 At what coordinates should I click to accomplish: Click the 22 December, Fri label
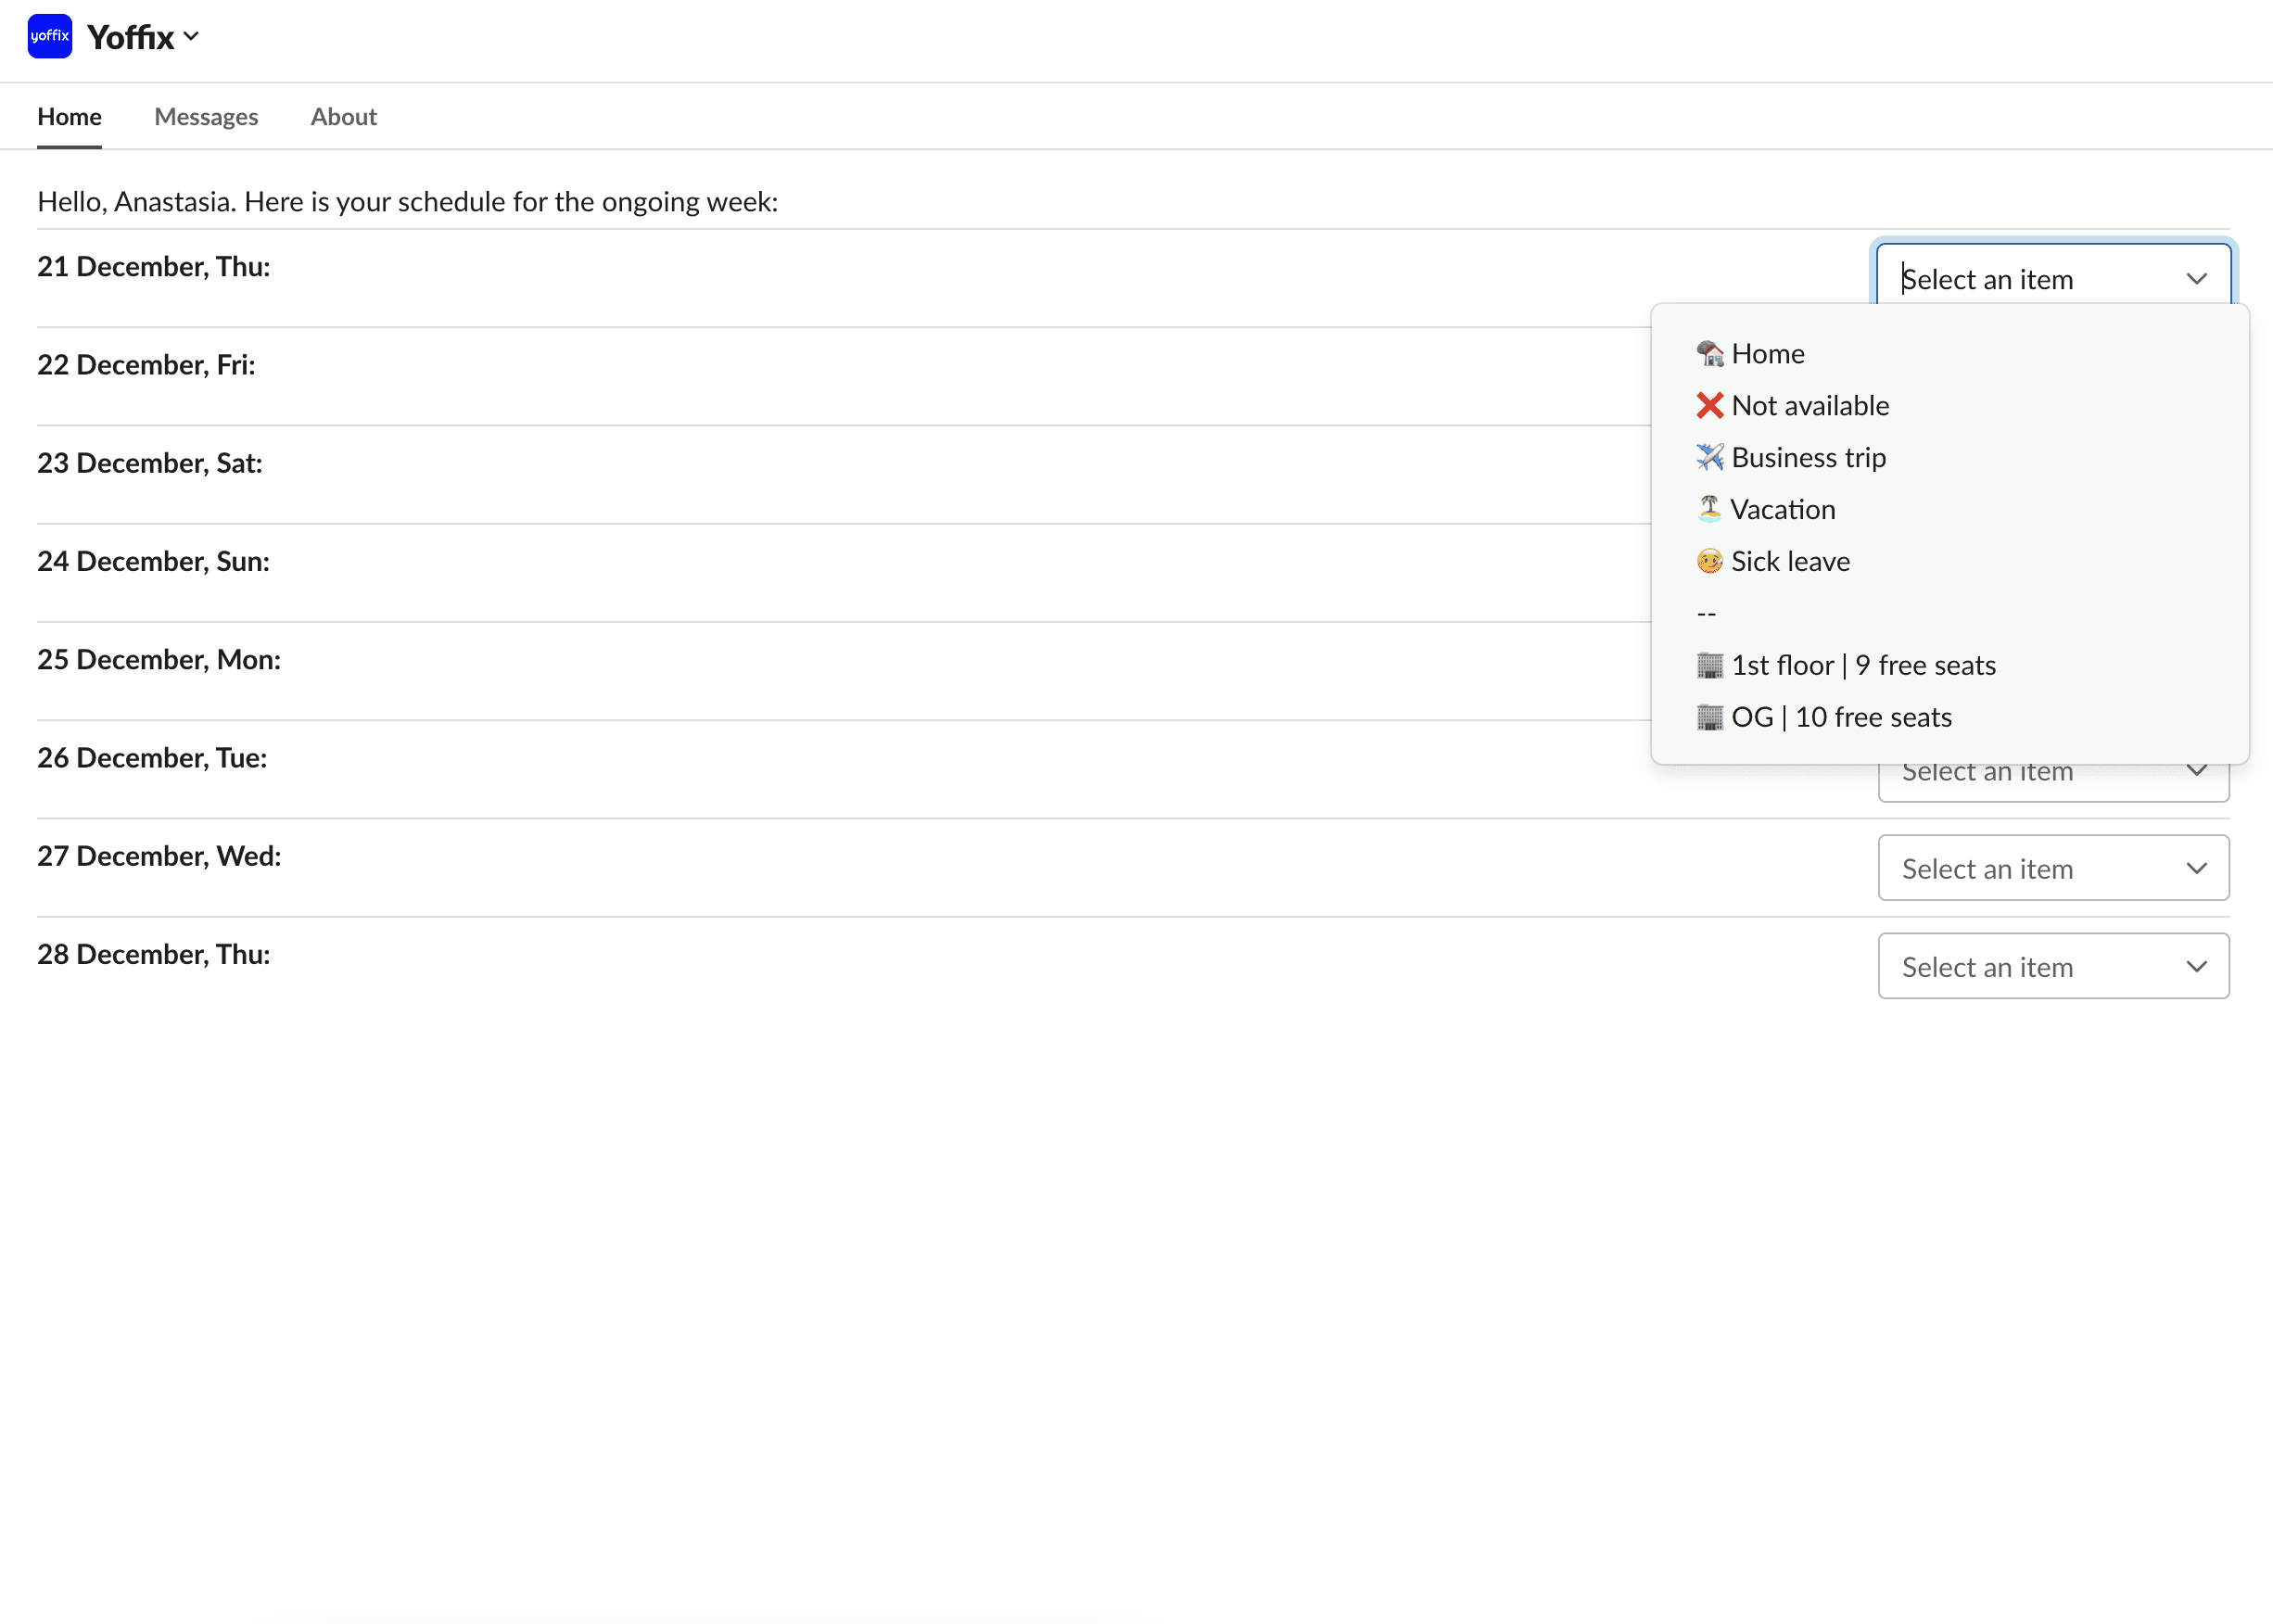pyautogui.click(x=146, y=365)
